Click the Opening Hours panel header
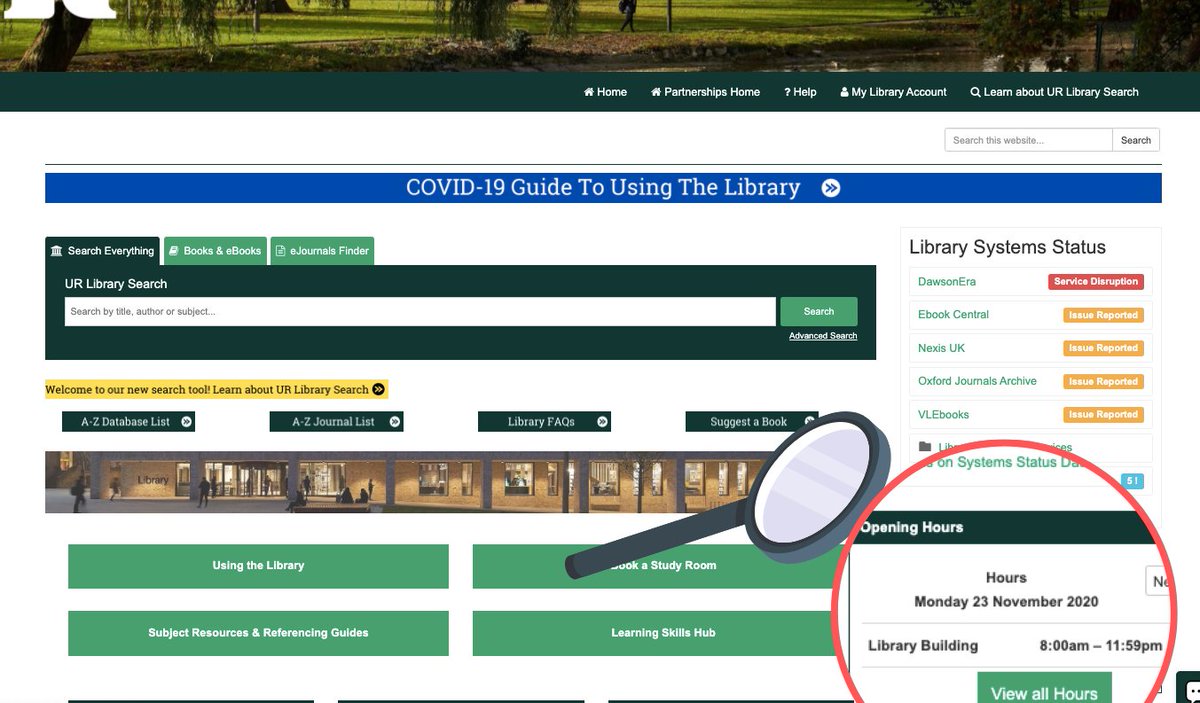The height and width of the screenshot is (703, 1200). pyautogui.click(x=1005, y=527)
